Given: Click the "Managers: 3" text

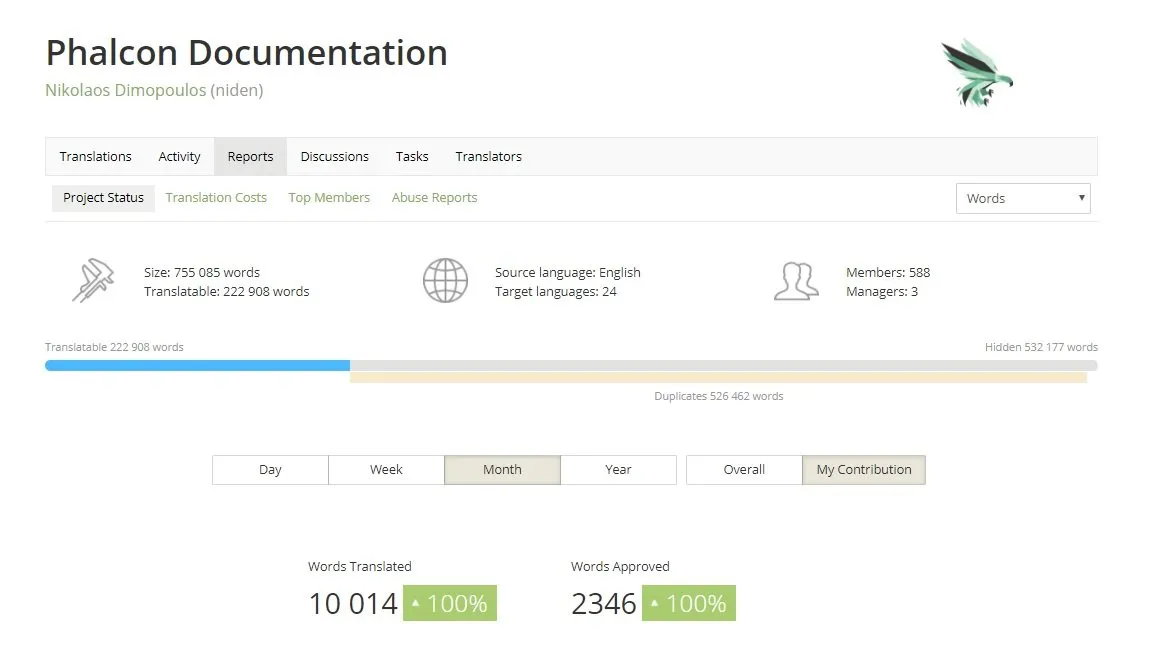Looking at the screenshot, I should tap(882, 292).
